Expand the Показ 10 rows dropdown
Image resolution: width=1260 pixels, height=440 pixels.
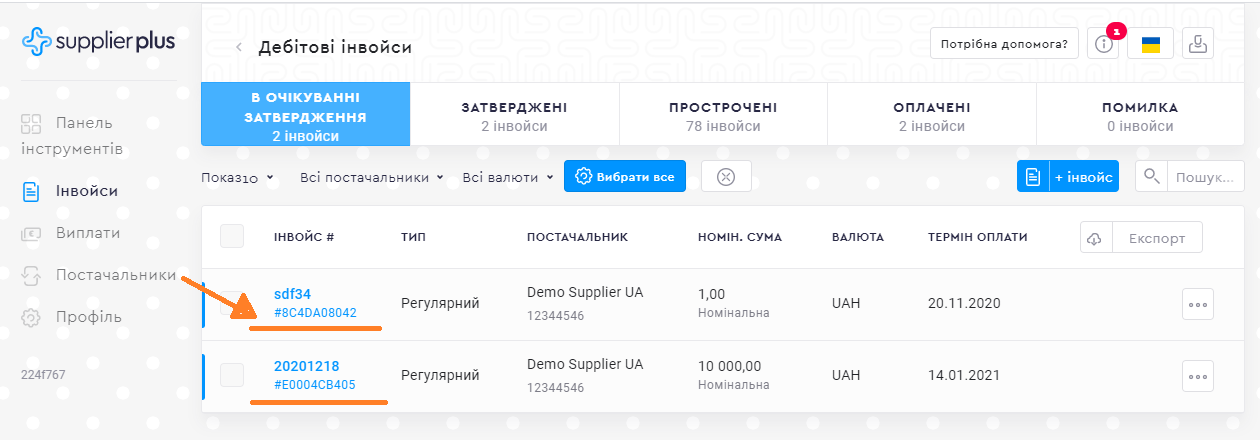coord(237,178)
